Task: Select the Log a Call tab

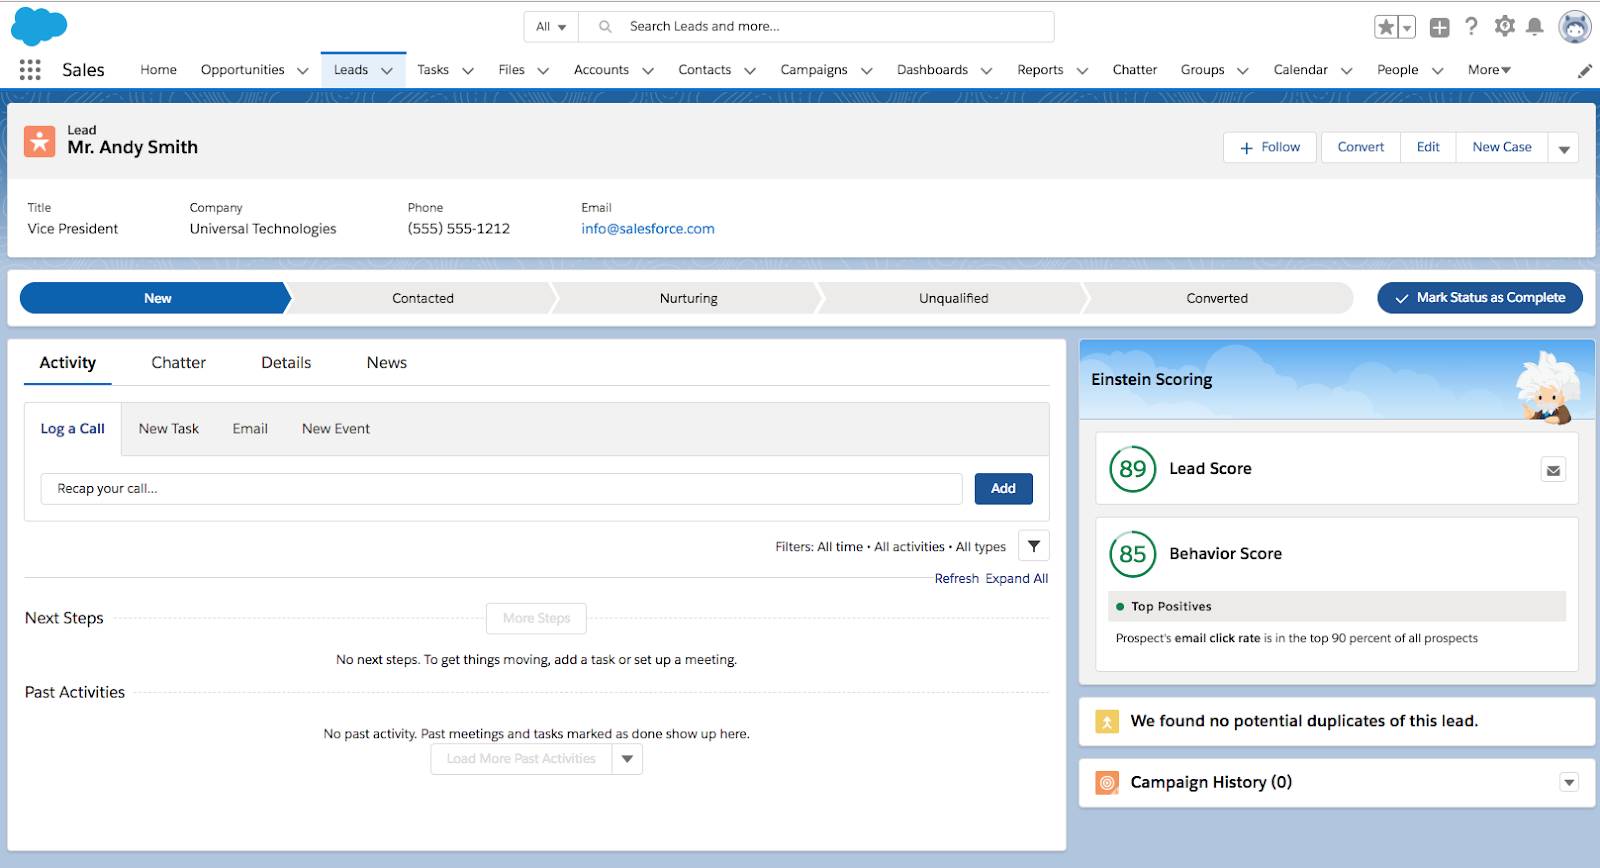Action: pyautogui.click(x=72, y=429)
